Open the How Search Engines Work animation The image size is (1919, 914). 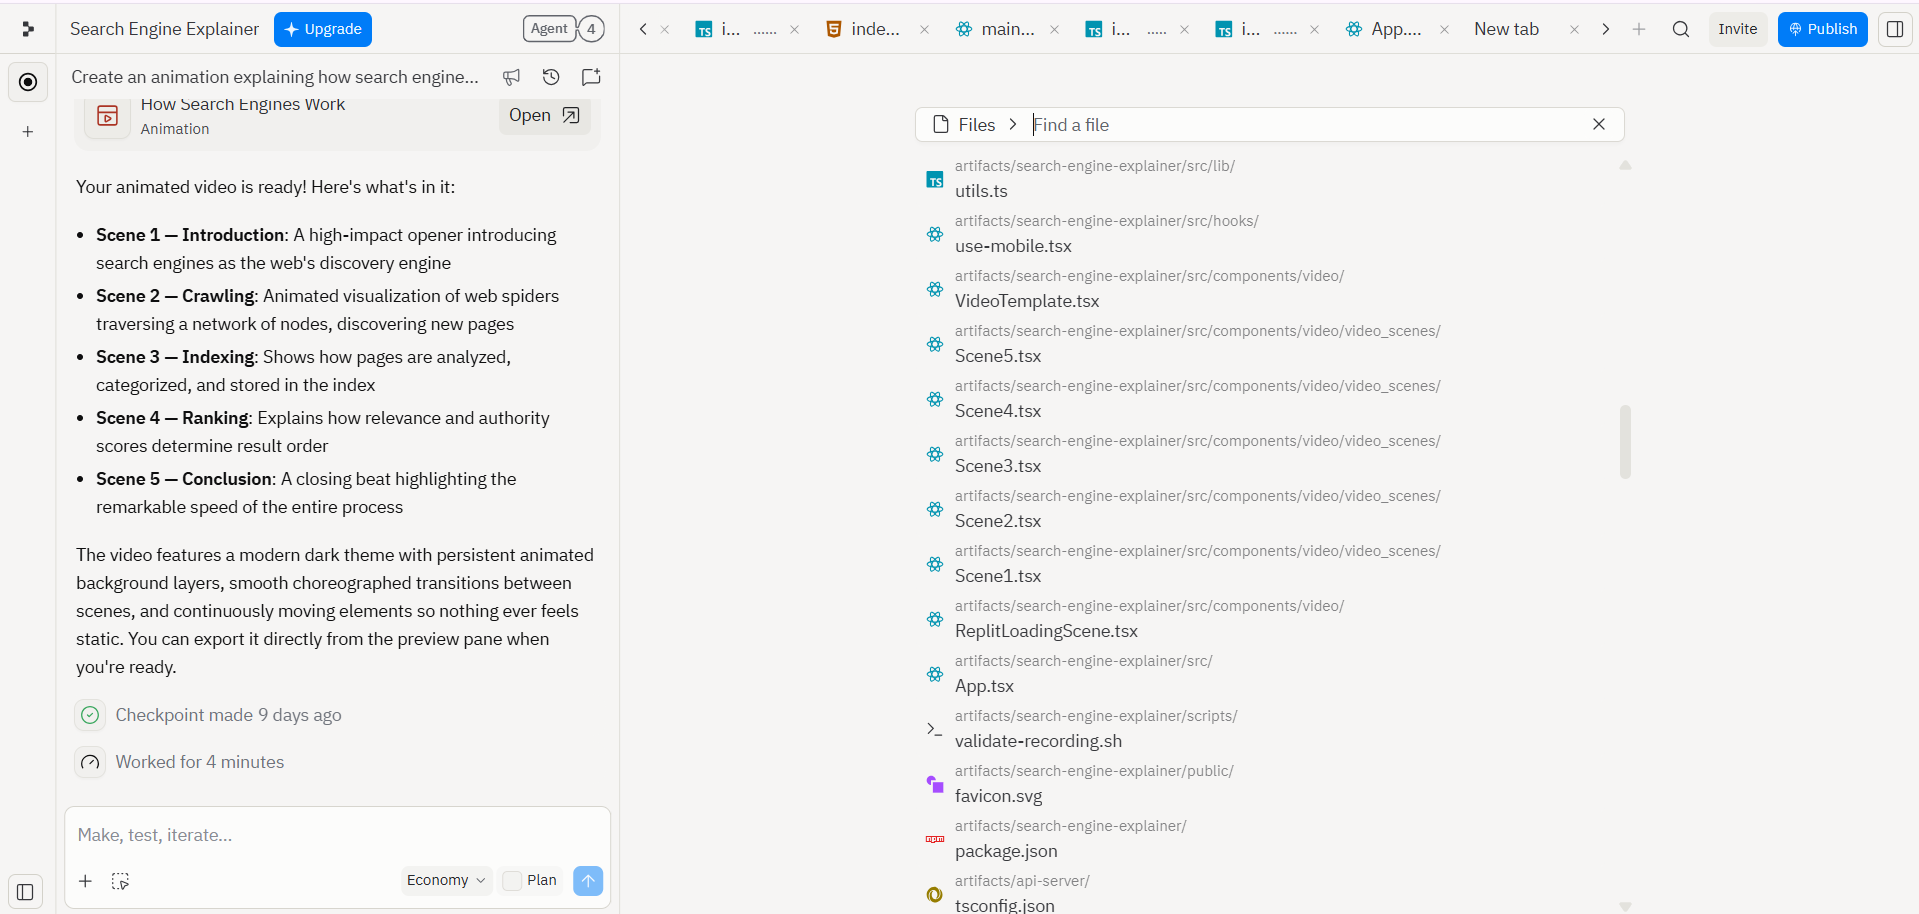pos(544,115)
